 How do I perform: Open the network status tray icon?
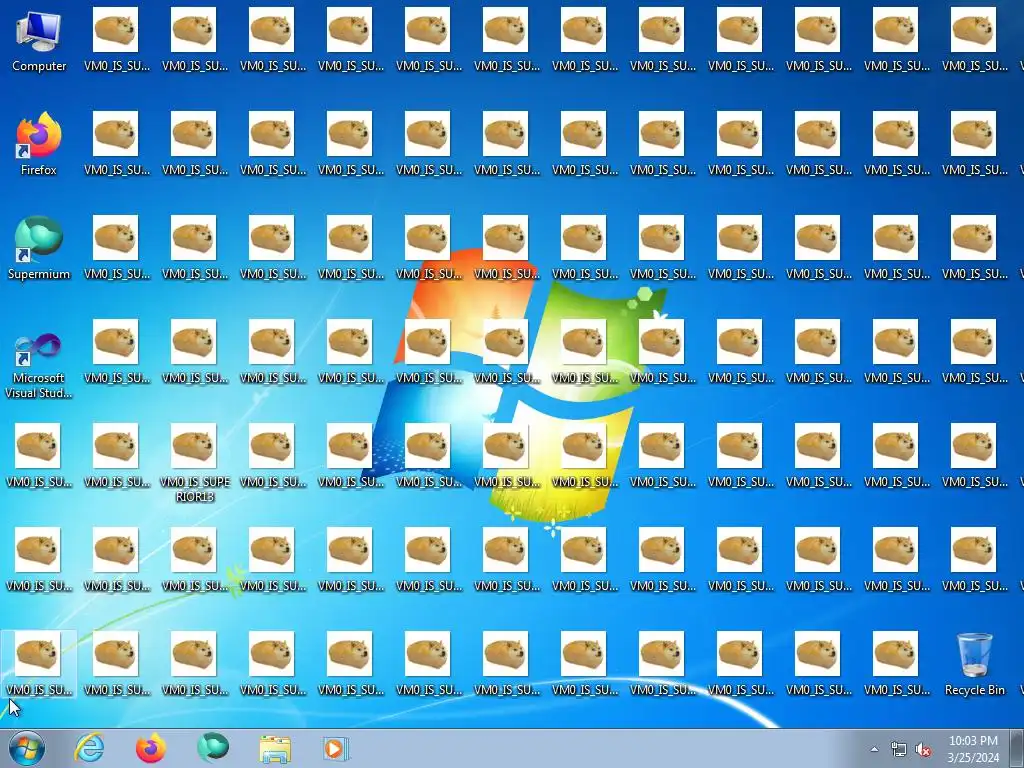click(x=899, y=749)
